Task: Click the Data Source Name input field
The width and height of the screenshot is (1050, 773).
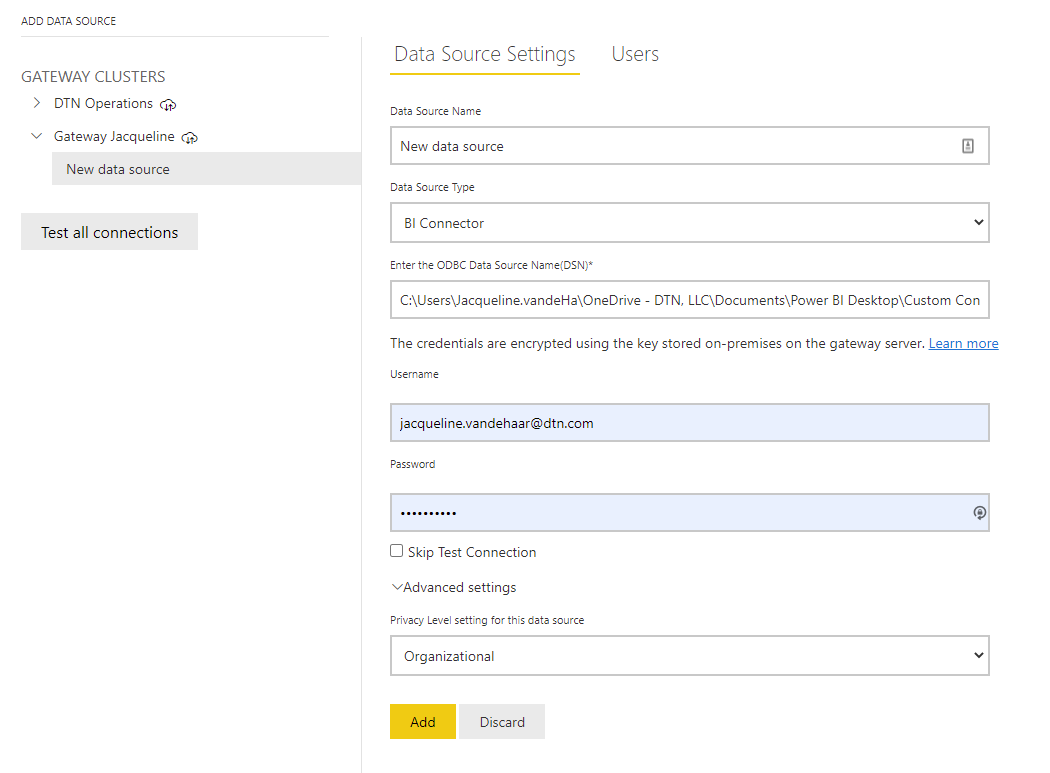Action: [689, 146]
